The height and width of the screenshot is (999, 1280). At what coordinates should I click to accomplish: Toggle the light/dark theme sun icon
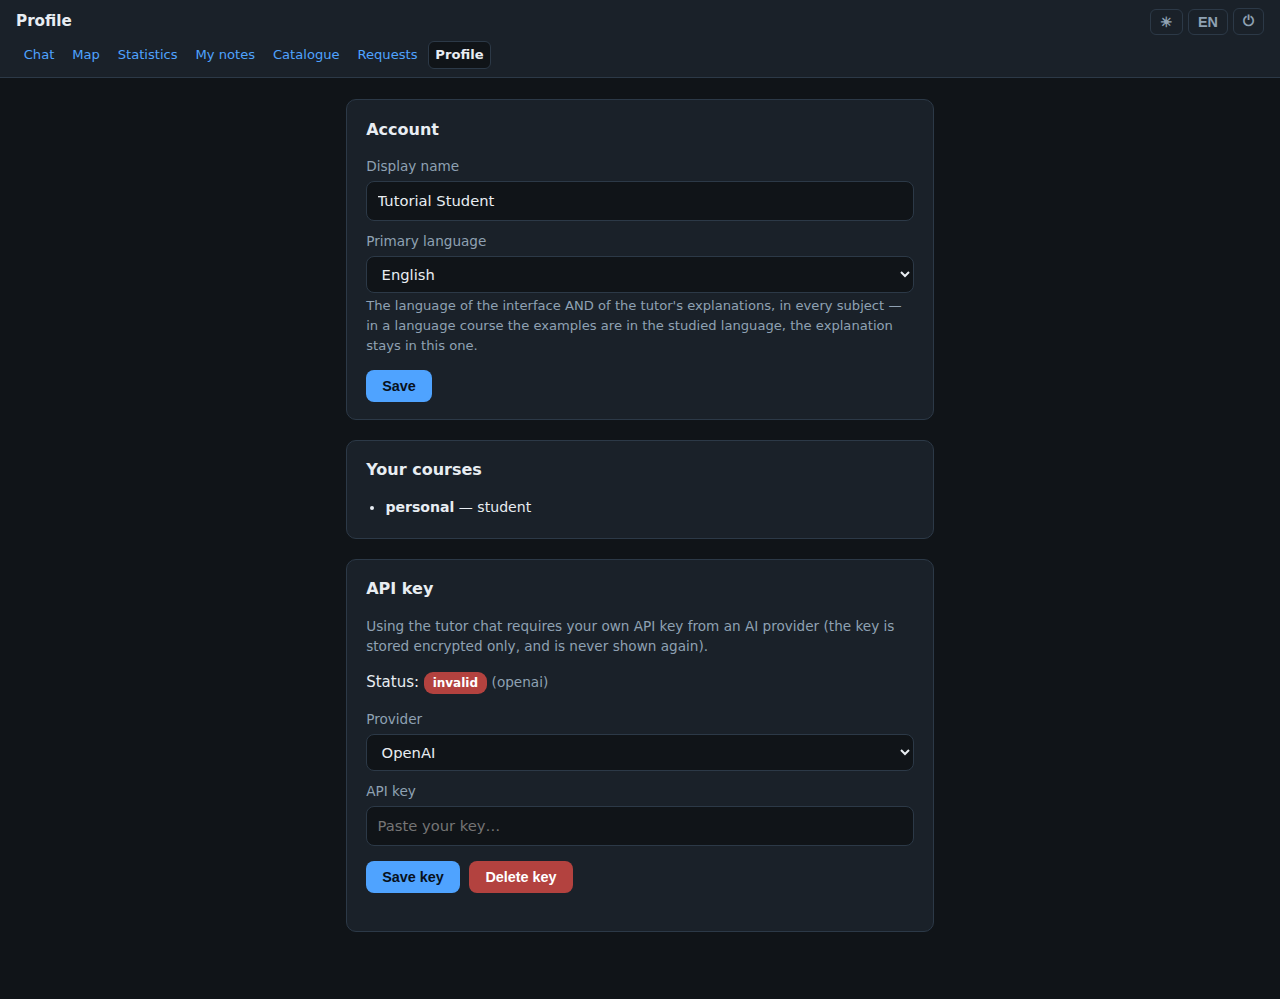pyautogui.click(x=1166, y=22)
